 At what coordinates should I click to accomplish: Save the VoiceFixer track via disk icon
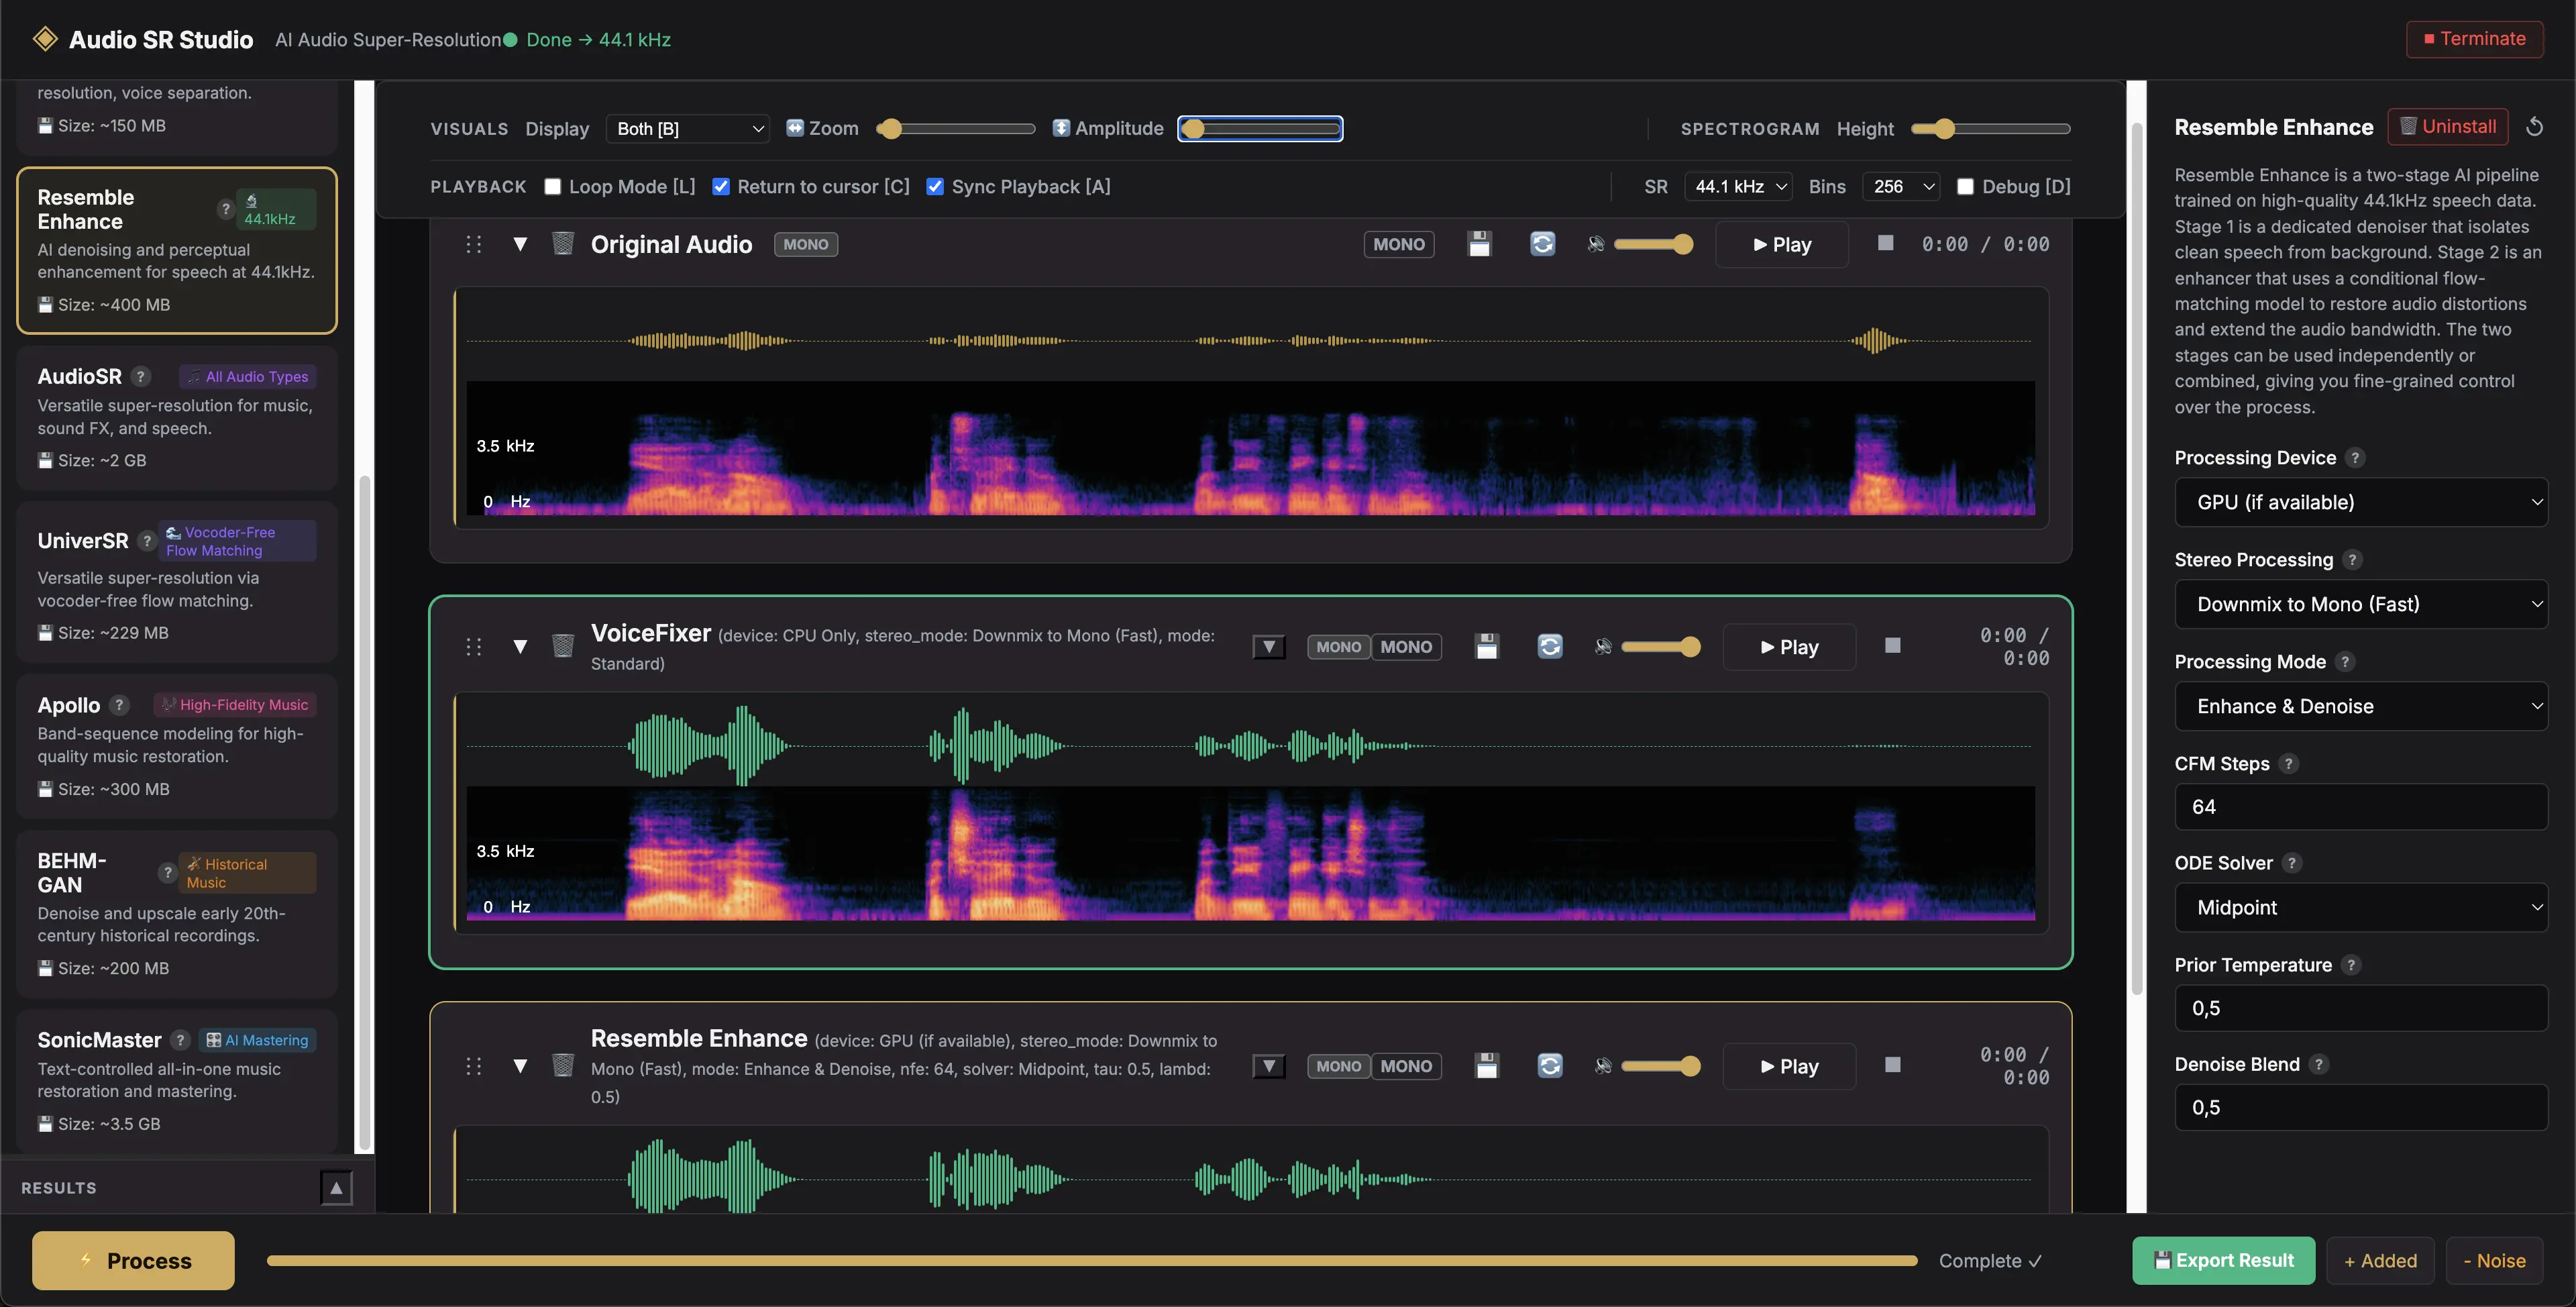1487,647
